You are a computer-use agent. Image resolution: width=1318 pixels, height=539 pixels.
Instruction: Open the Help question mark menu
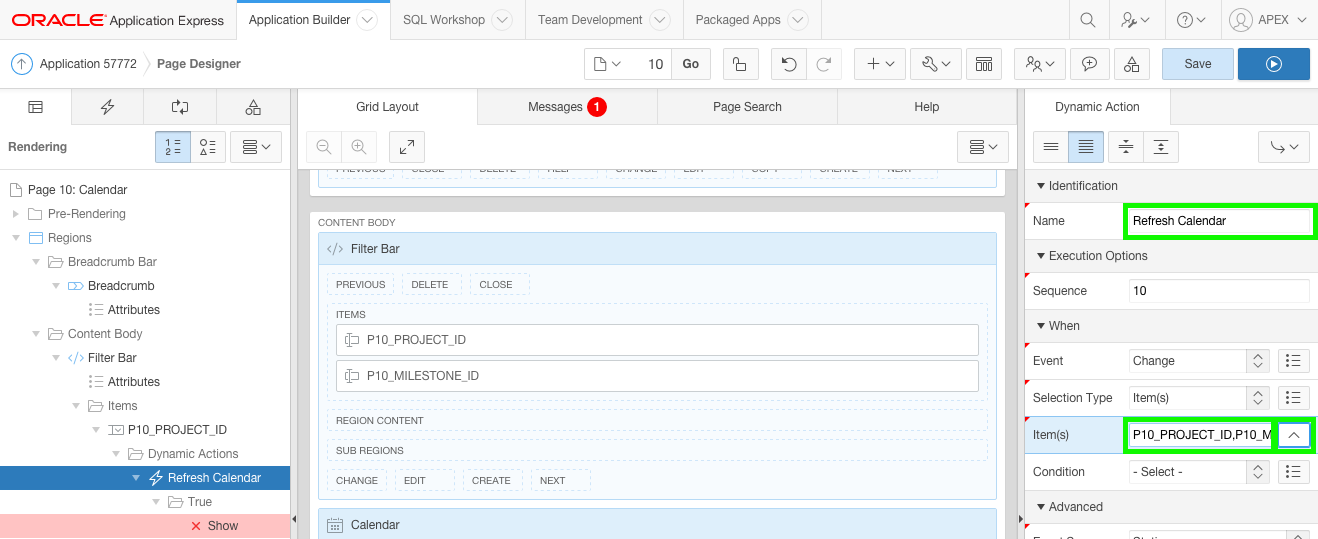click(x=1191, y=20)
